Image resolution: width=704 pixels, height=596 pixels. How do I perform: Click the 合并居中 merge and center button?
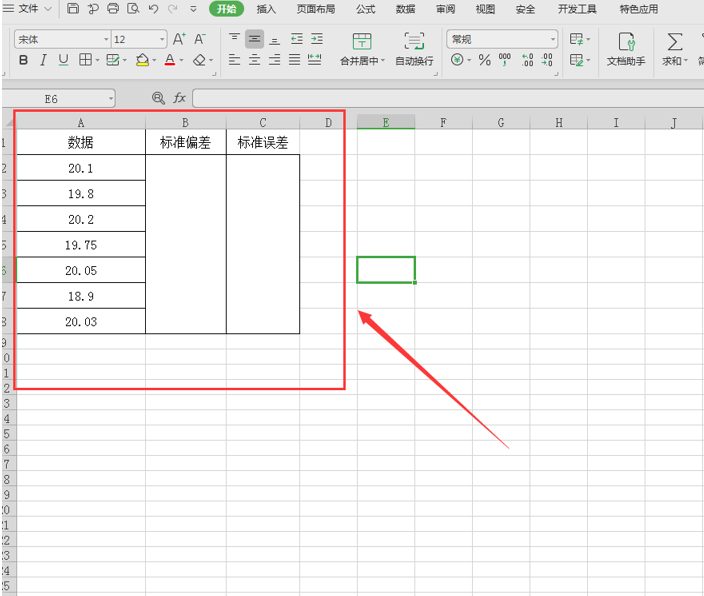click(361, 49)
